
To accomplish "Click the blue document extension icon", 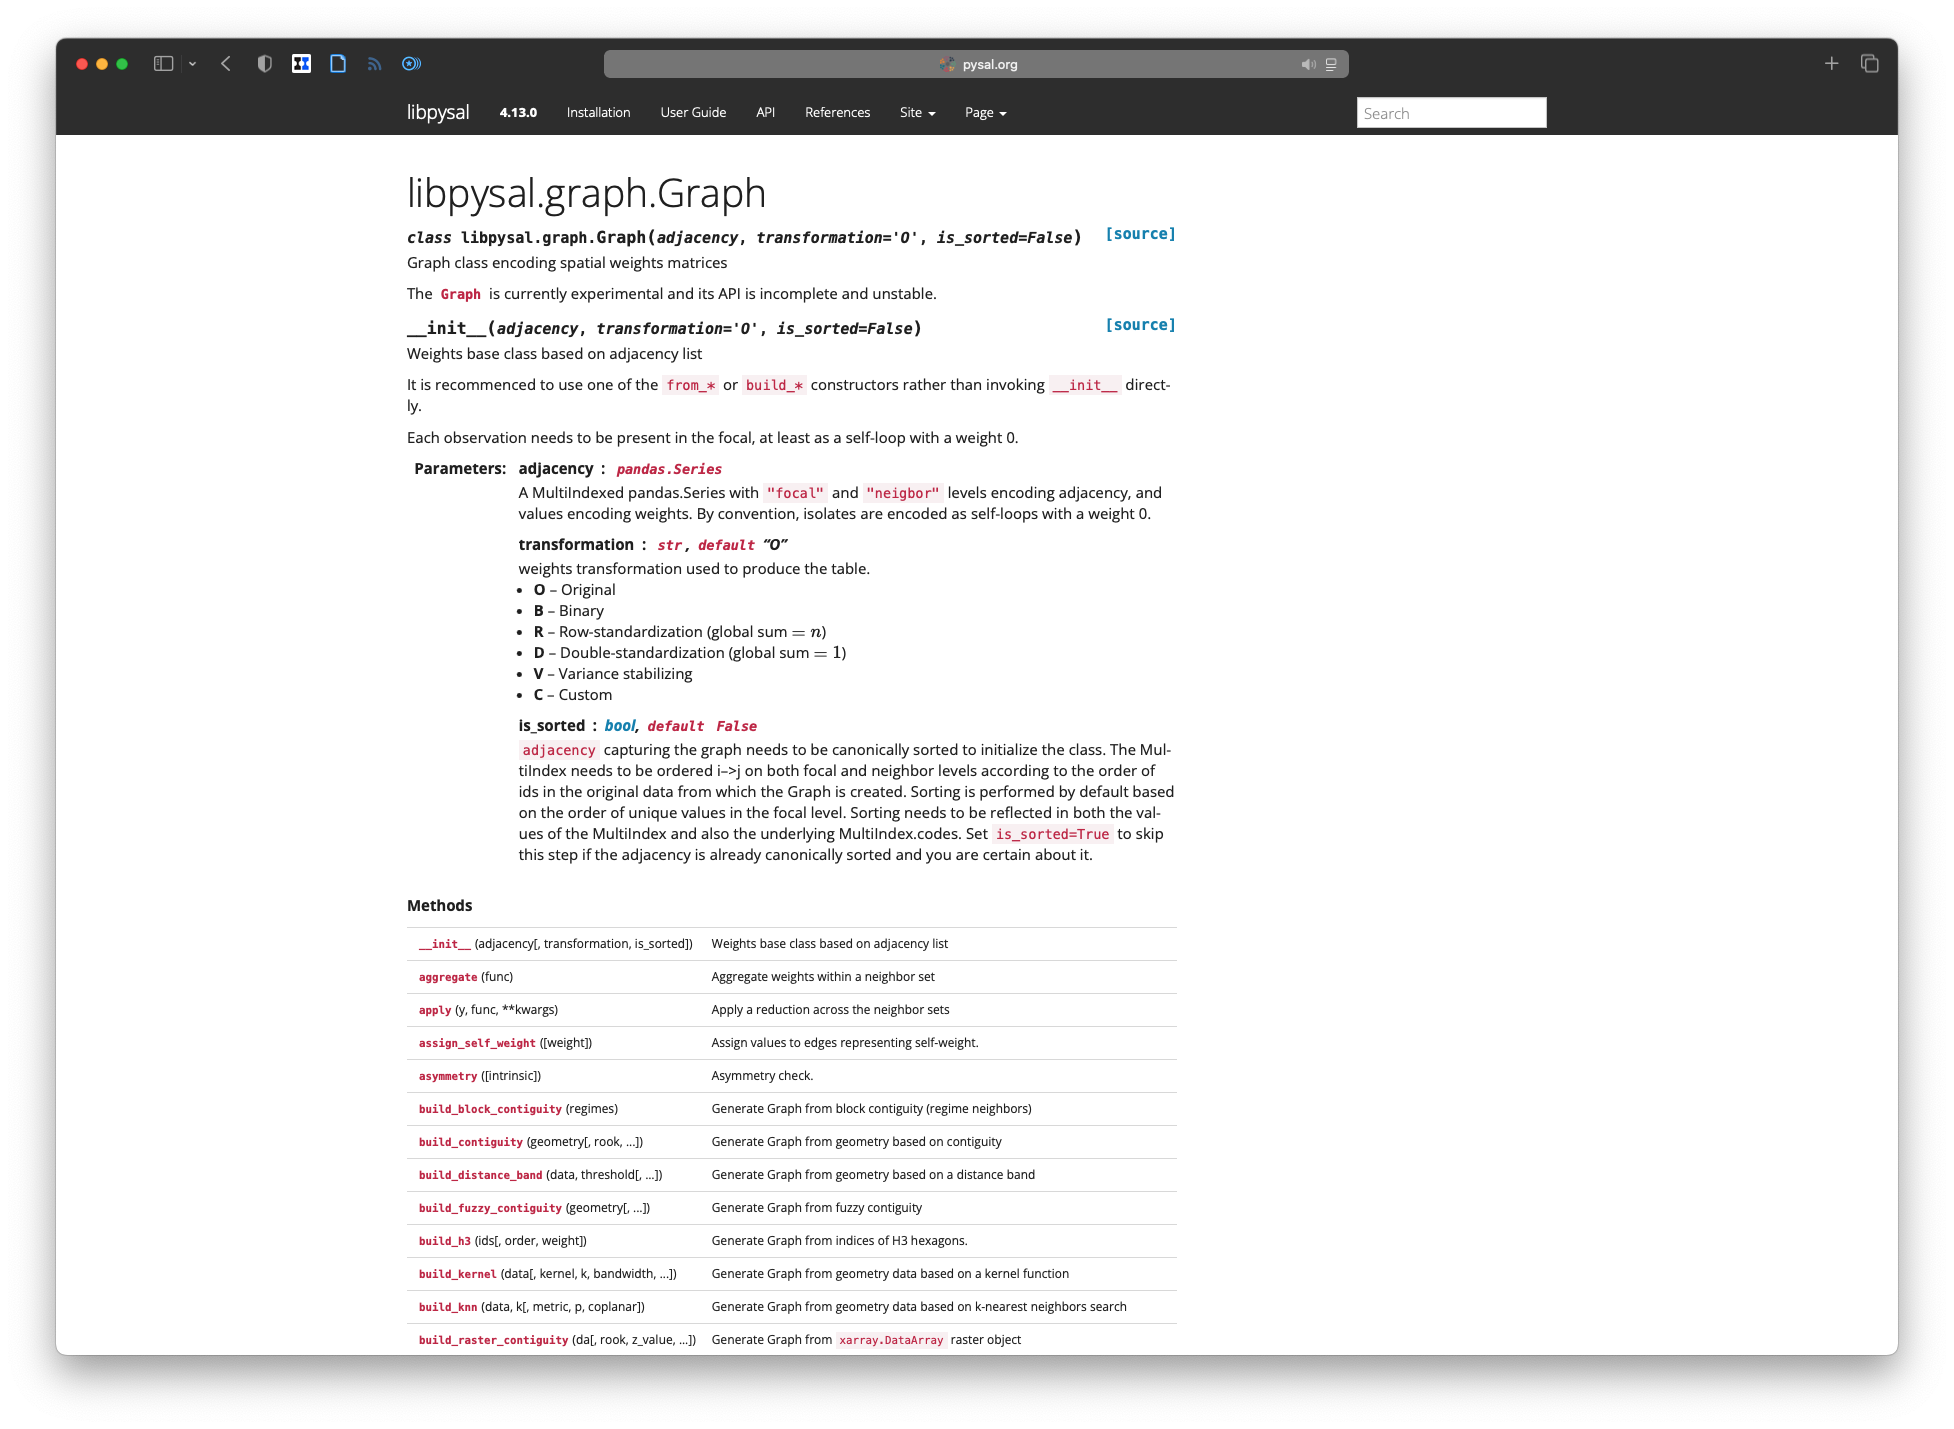I will pyautogui.click(x=338, y=64).
